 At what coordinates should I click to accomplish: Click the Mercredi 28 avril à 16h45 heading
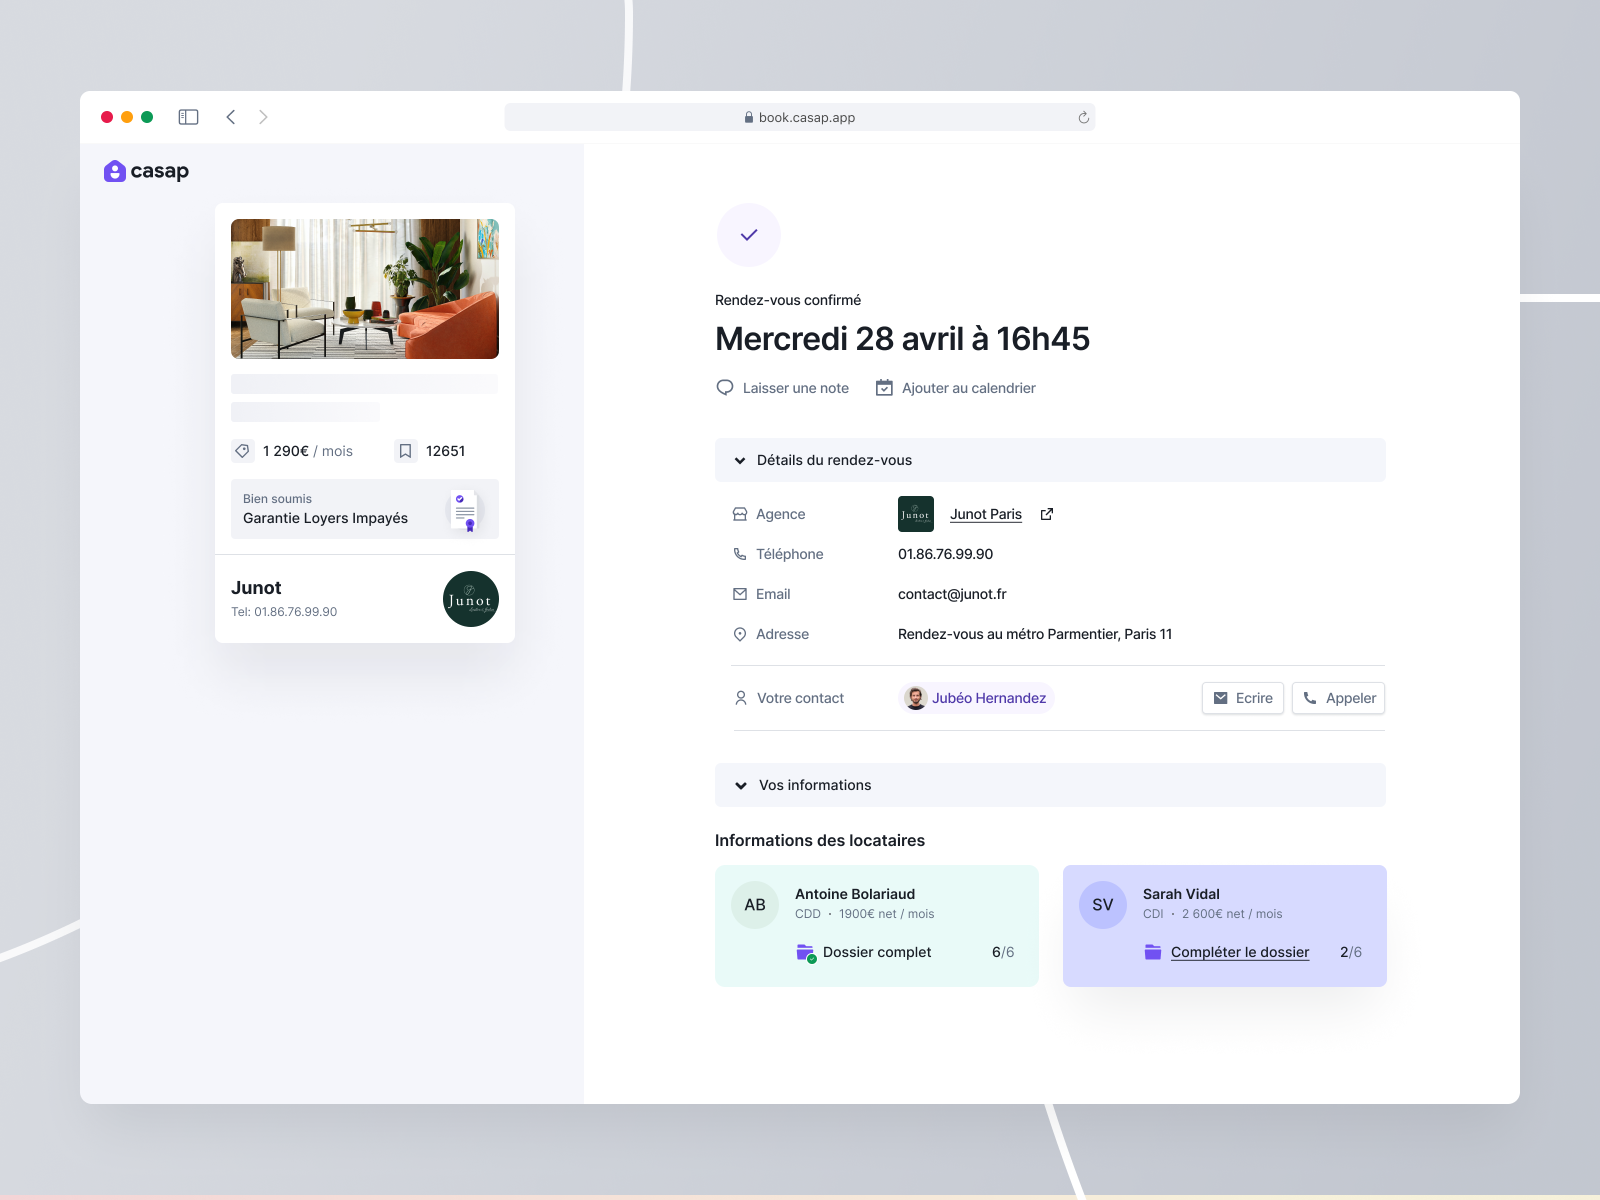coord(902,339)
